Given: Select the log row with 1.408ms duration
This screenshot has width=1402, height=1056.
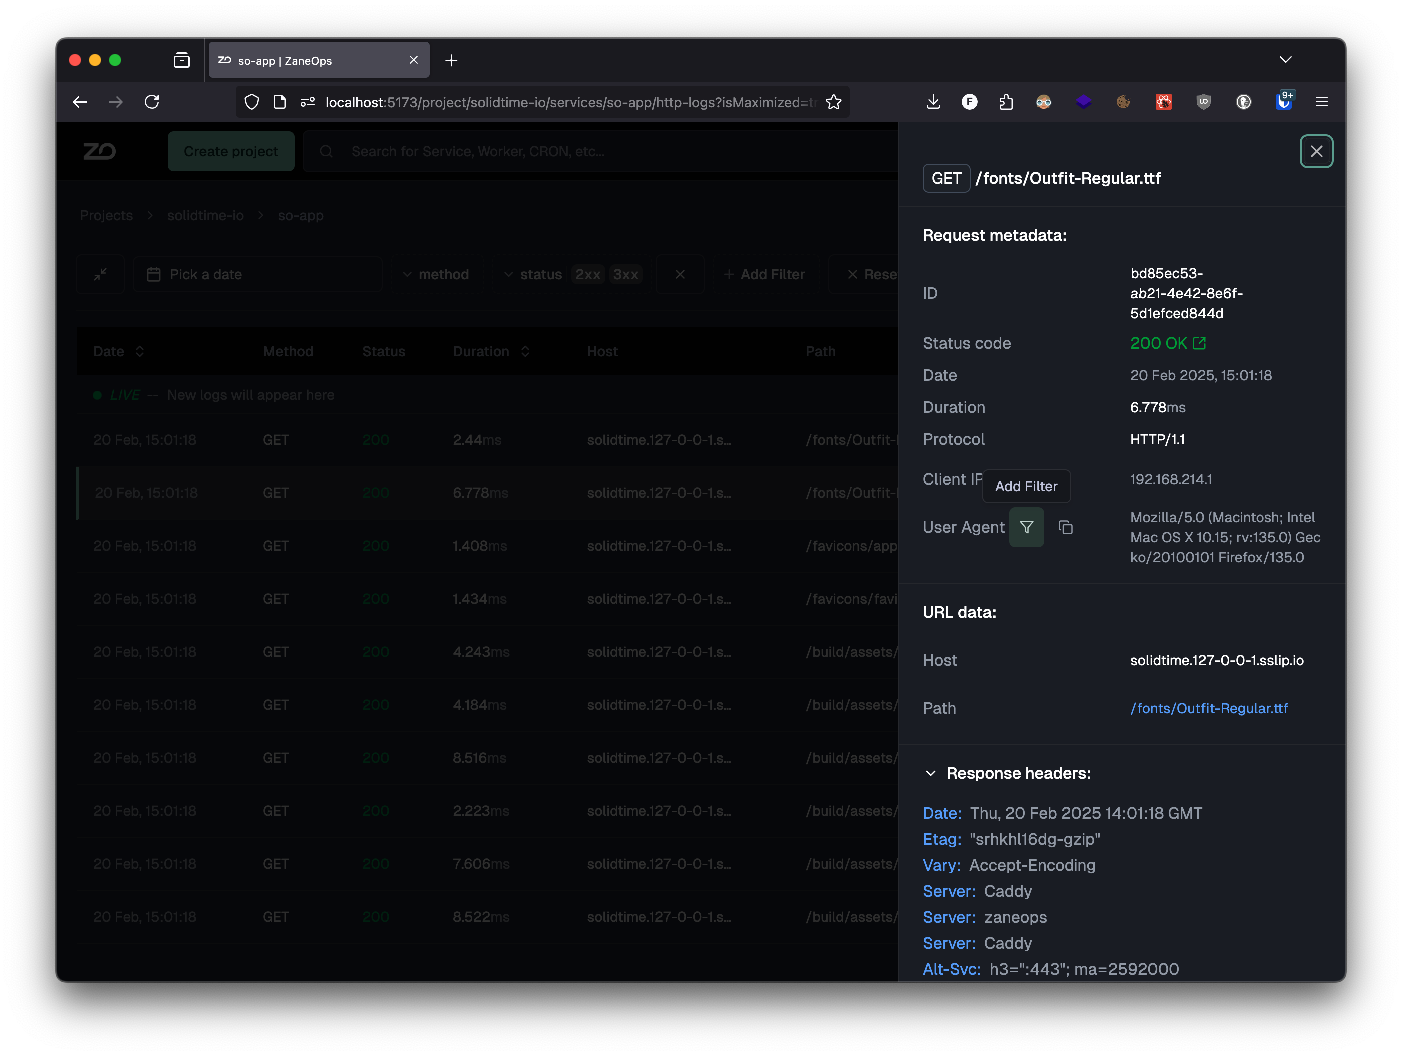Looking at the screenshot, I should 487,546.
